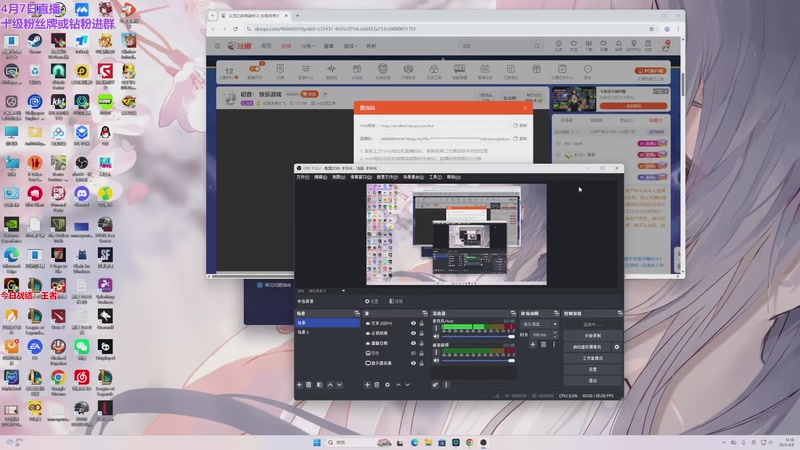
Task: Open scene filters icon in Scenes panel
Action: [319, 385]
